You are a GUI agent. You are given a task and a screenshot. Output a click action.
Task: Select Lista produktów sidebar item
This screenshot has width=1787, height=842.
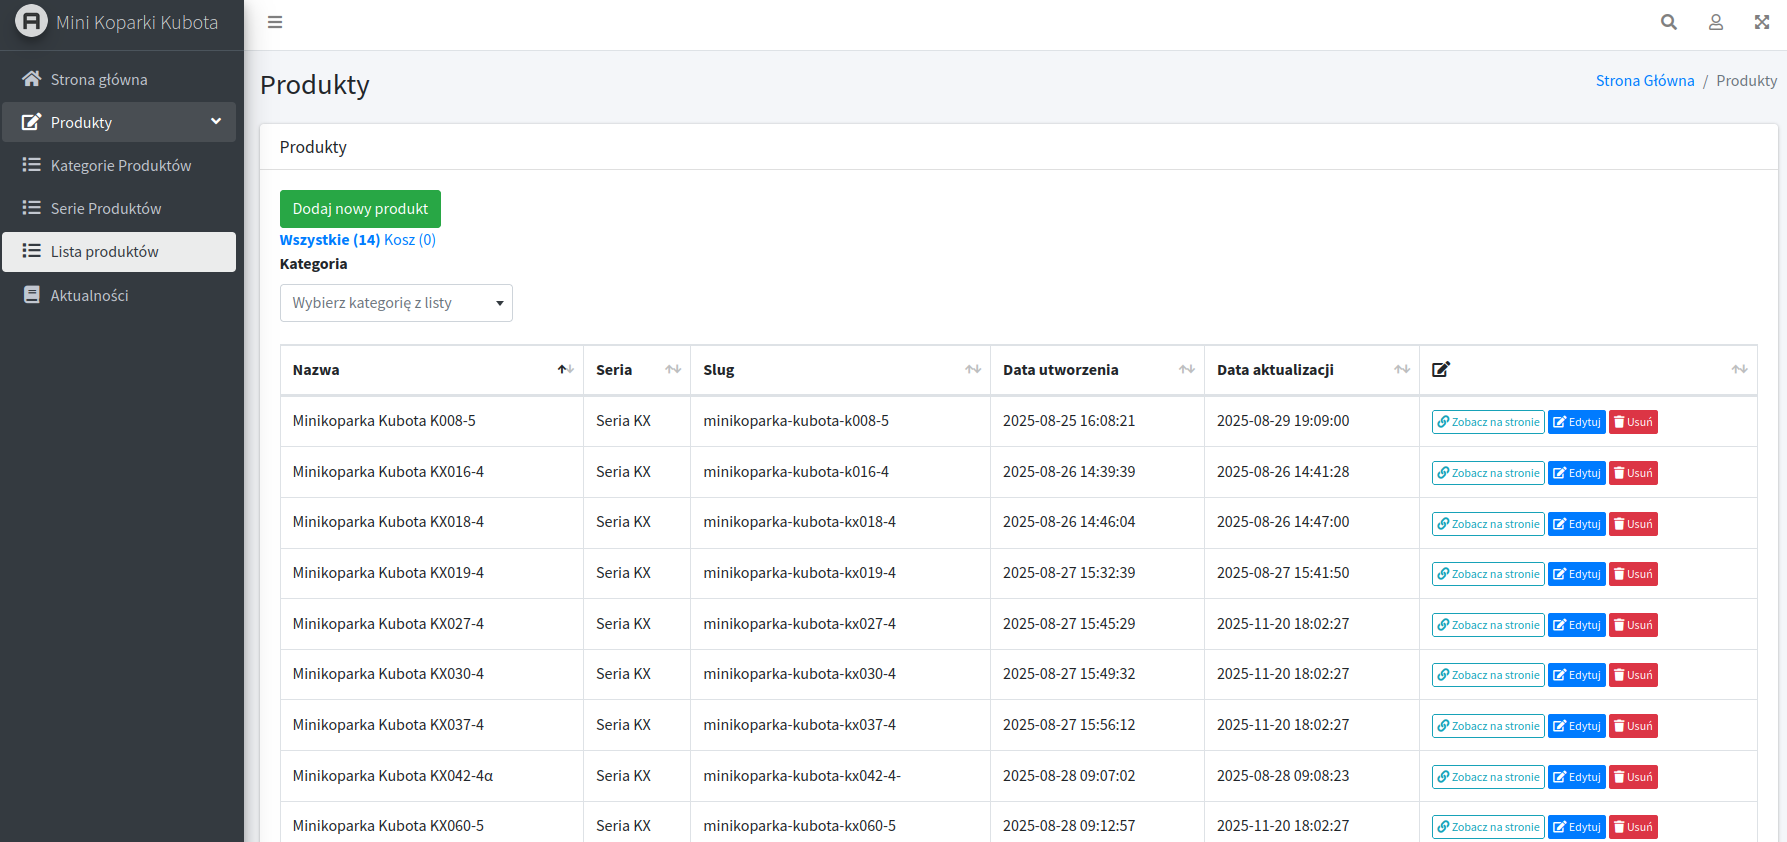coord(119,252)
